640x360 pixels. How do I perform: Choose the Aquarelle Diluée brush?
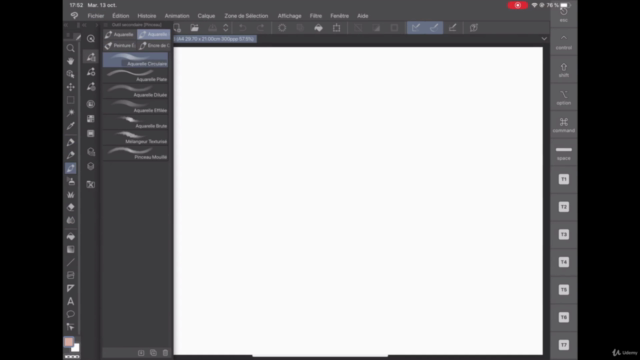tap(136, 91)
